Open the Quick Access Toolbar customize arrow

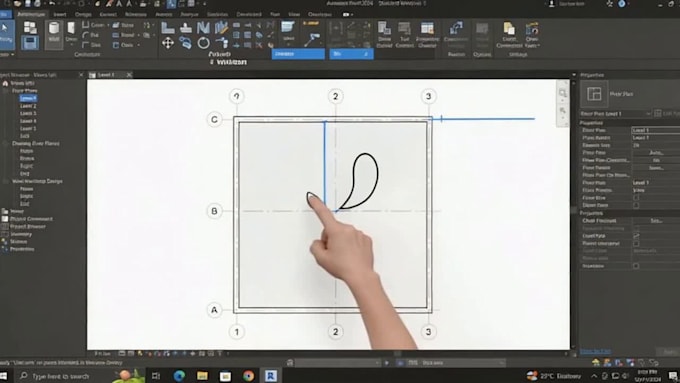tap(204, 3)
